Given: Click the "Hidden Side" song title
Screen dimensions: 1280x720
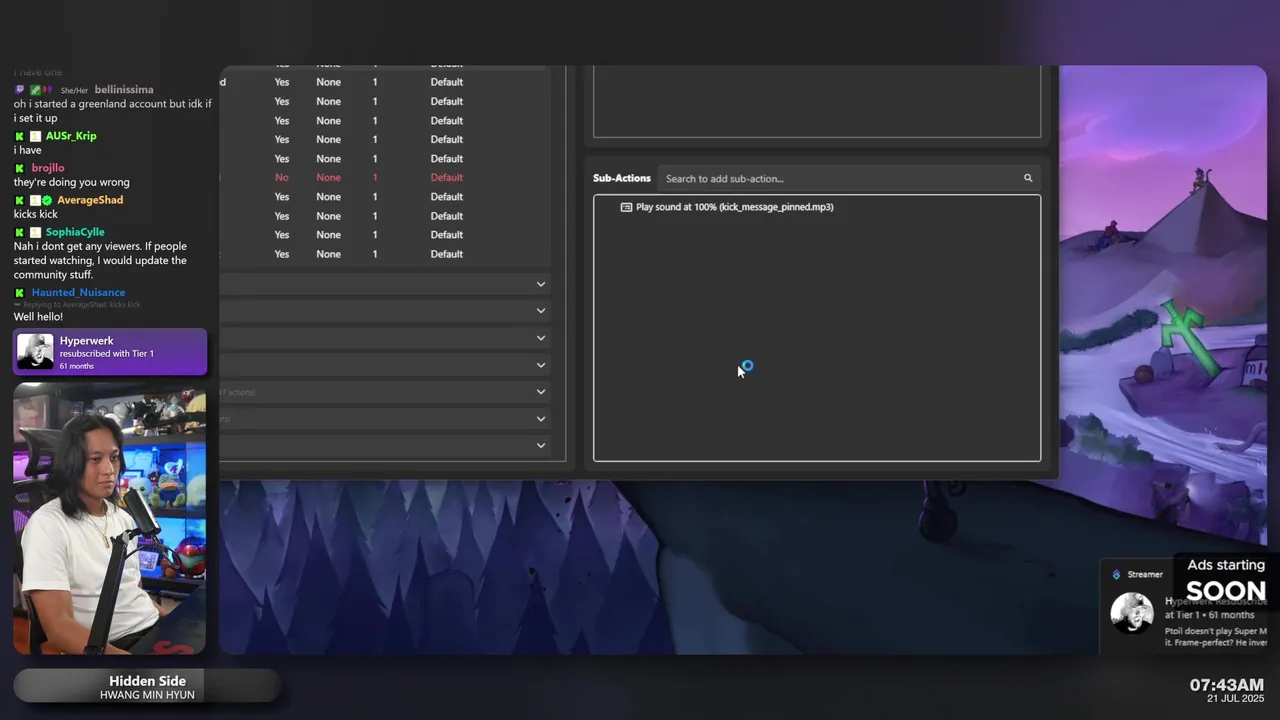Looking at the screenshot, I should (x=147, y=681).
